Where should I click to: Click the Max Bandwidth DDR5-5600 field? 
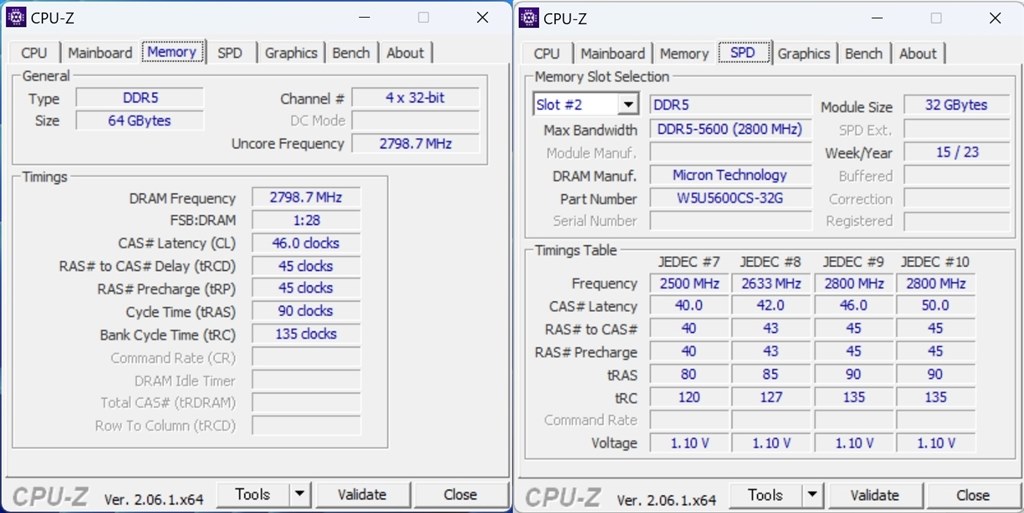(x=729, y=130)
